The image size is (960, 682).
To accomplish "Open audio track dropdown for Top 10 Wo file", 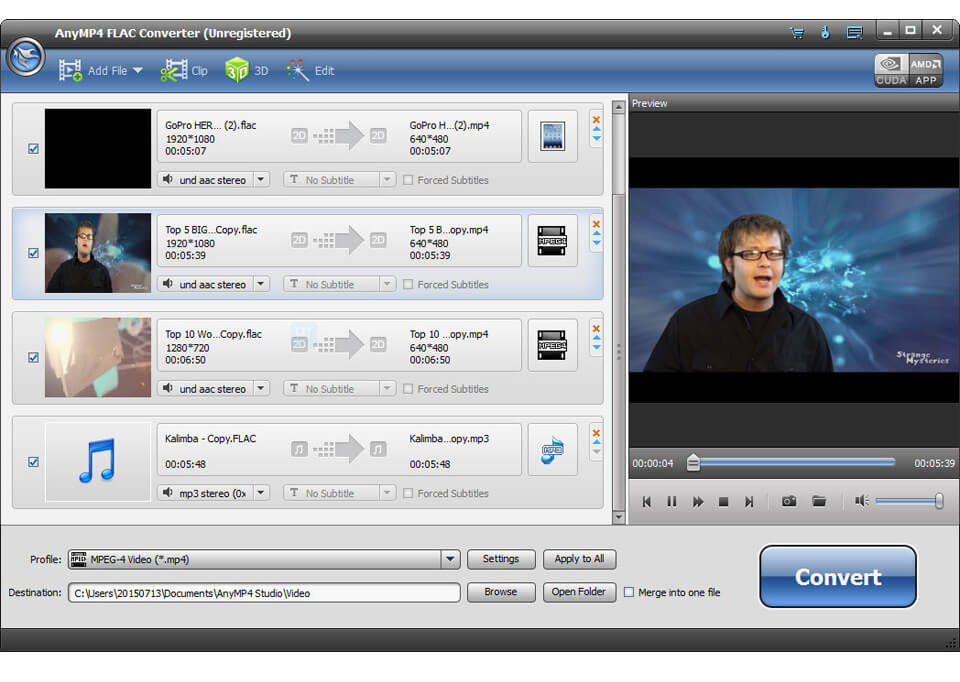I will (261, 388).
